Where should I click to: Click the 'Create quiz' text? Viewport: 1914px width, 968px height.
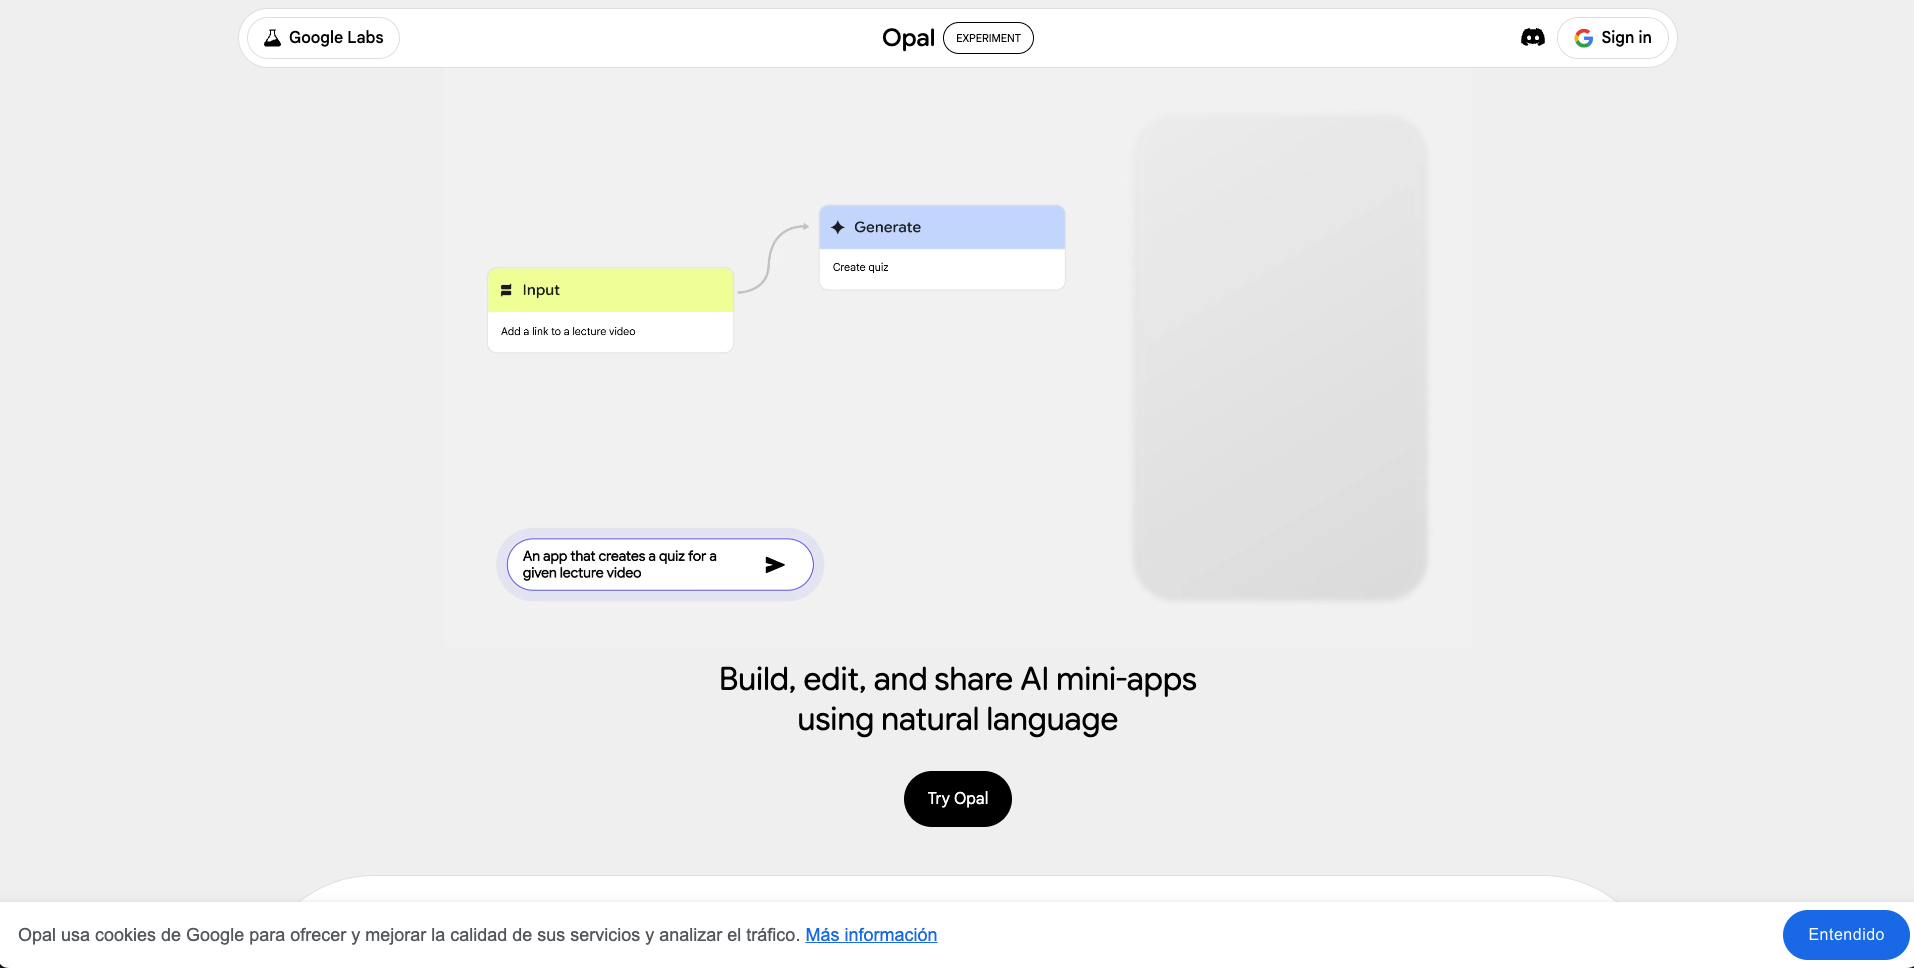pos(860,268)
